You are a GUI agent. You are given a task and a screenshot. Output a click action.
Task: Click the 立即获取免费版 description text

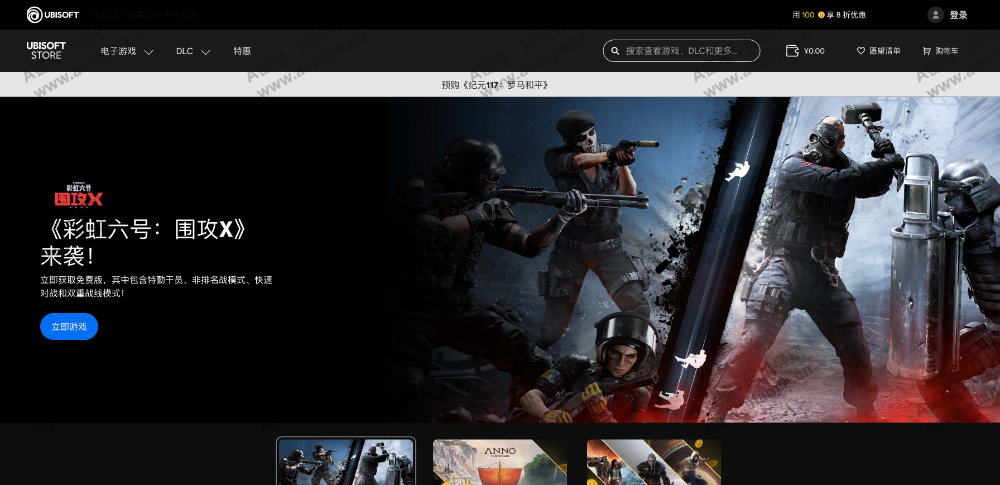(156, 287)
